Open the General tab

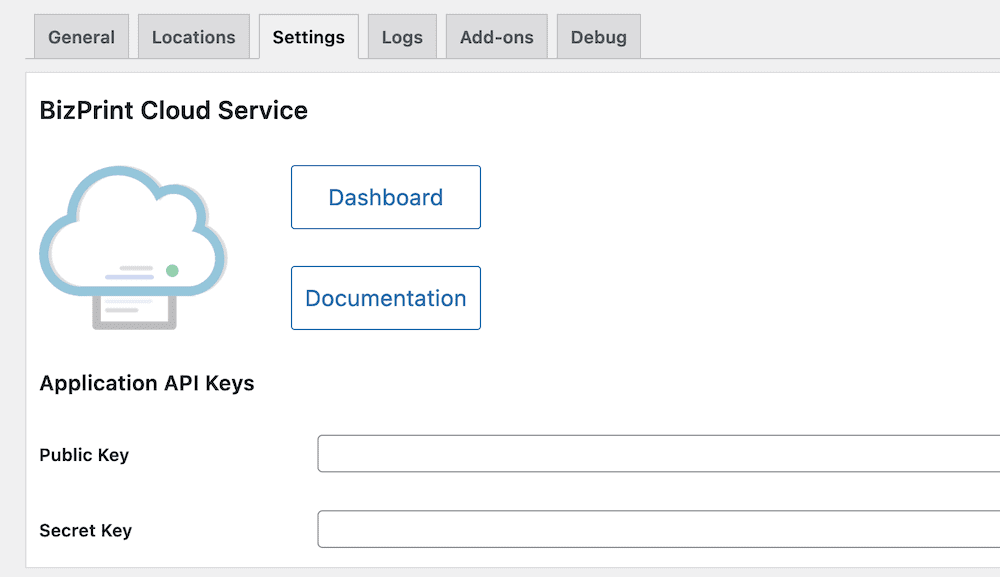(82, 37)
